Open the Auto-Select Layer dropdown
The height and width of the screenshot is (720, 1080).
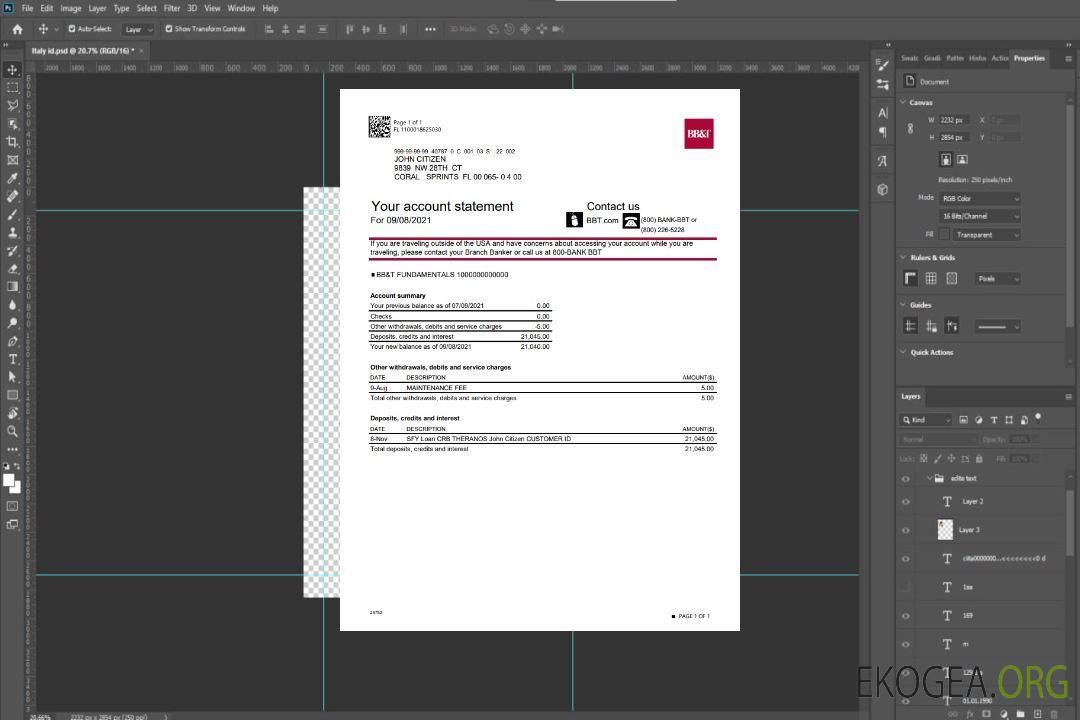(x=138, y=30)
